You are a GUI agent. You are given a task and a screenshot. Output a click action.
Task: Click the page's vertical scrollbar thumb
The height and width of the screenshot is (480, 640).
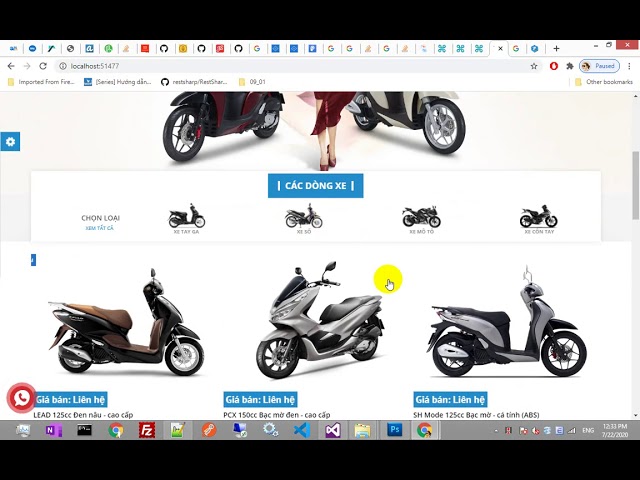[x=636, y=186]
